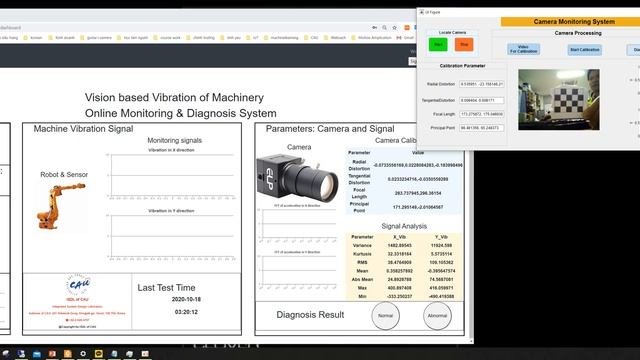Open the 'korean' bookmark folder

(33, 38)
